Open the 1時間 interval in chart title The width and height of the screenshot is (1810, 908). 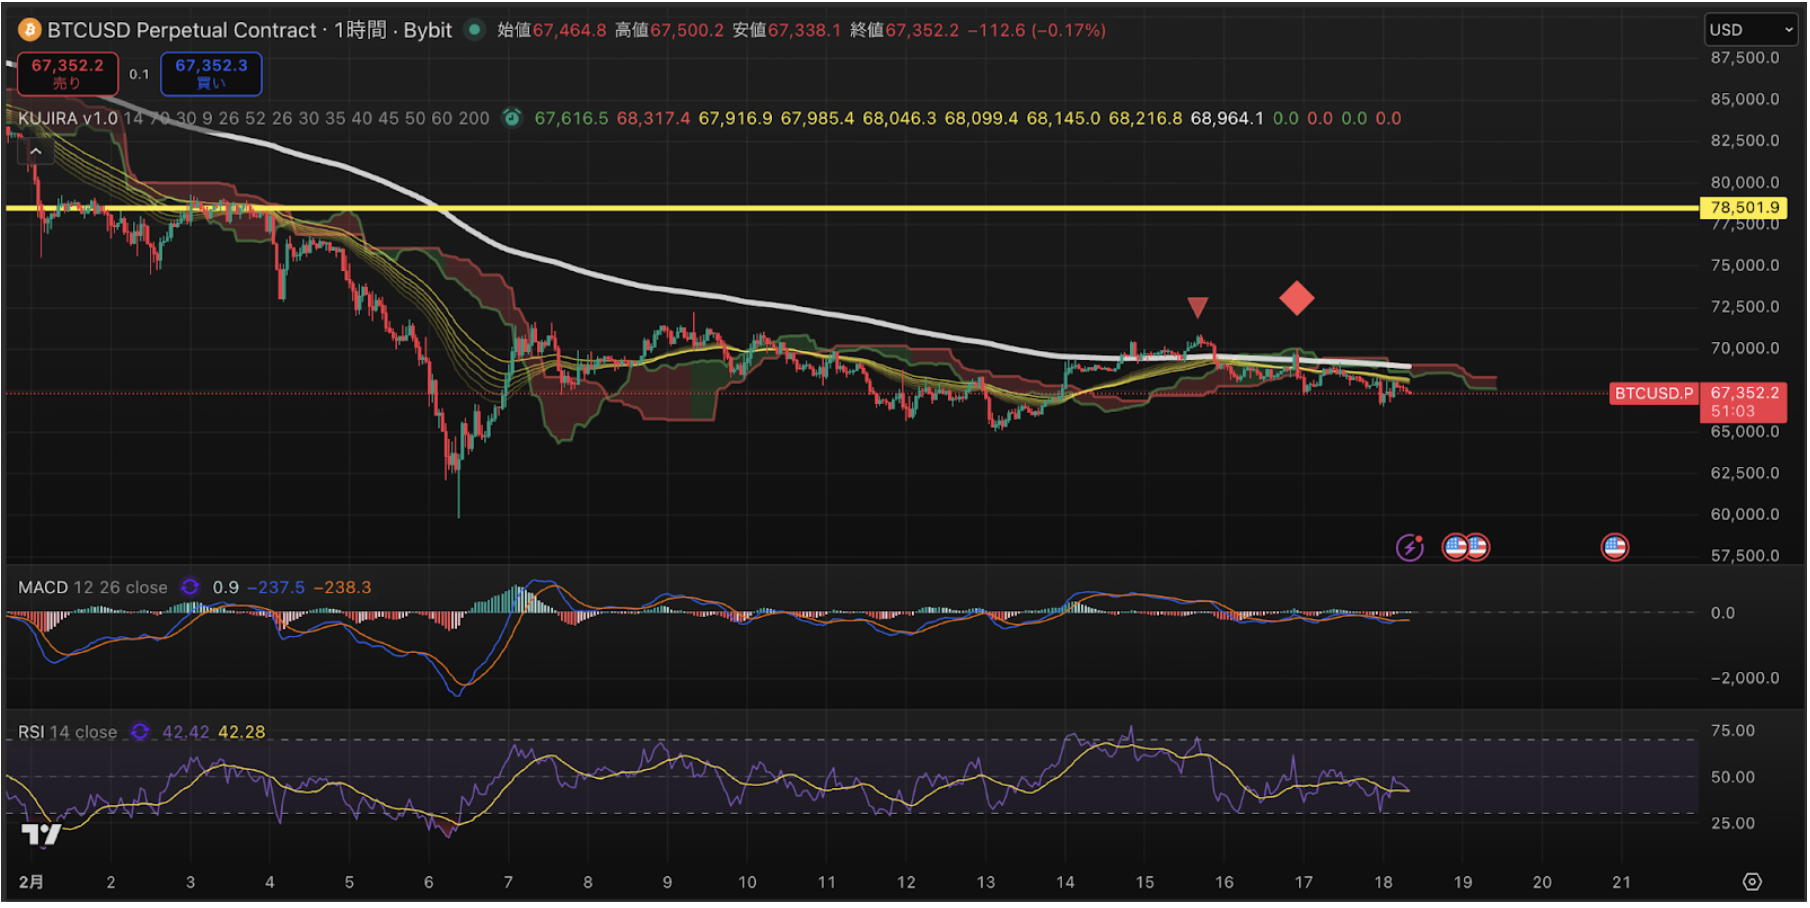(360, 30)
